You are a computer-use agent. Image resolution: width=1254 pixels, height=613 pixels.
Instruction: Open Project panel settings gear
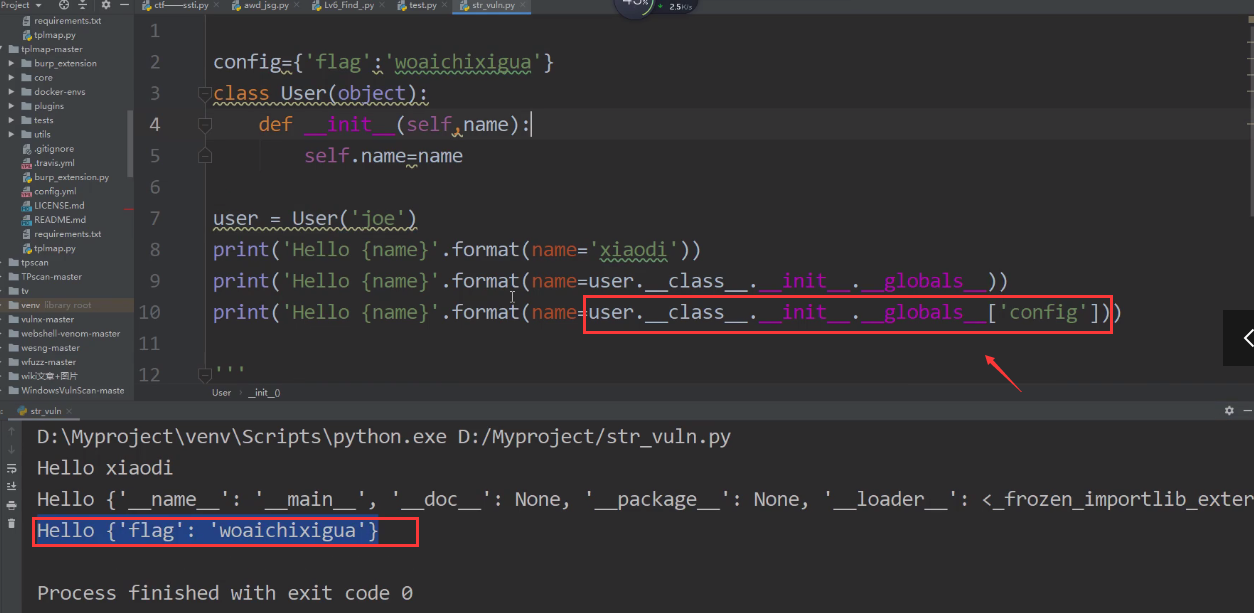coord(105,5)
